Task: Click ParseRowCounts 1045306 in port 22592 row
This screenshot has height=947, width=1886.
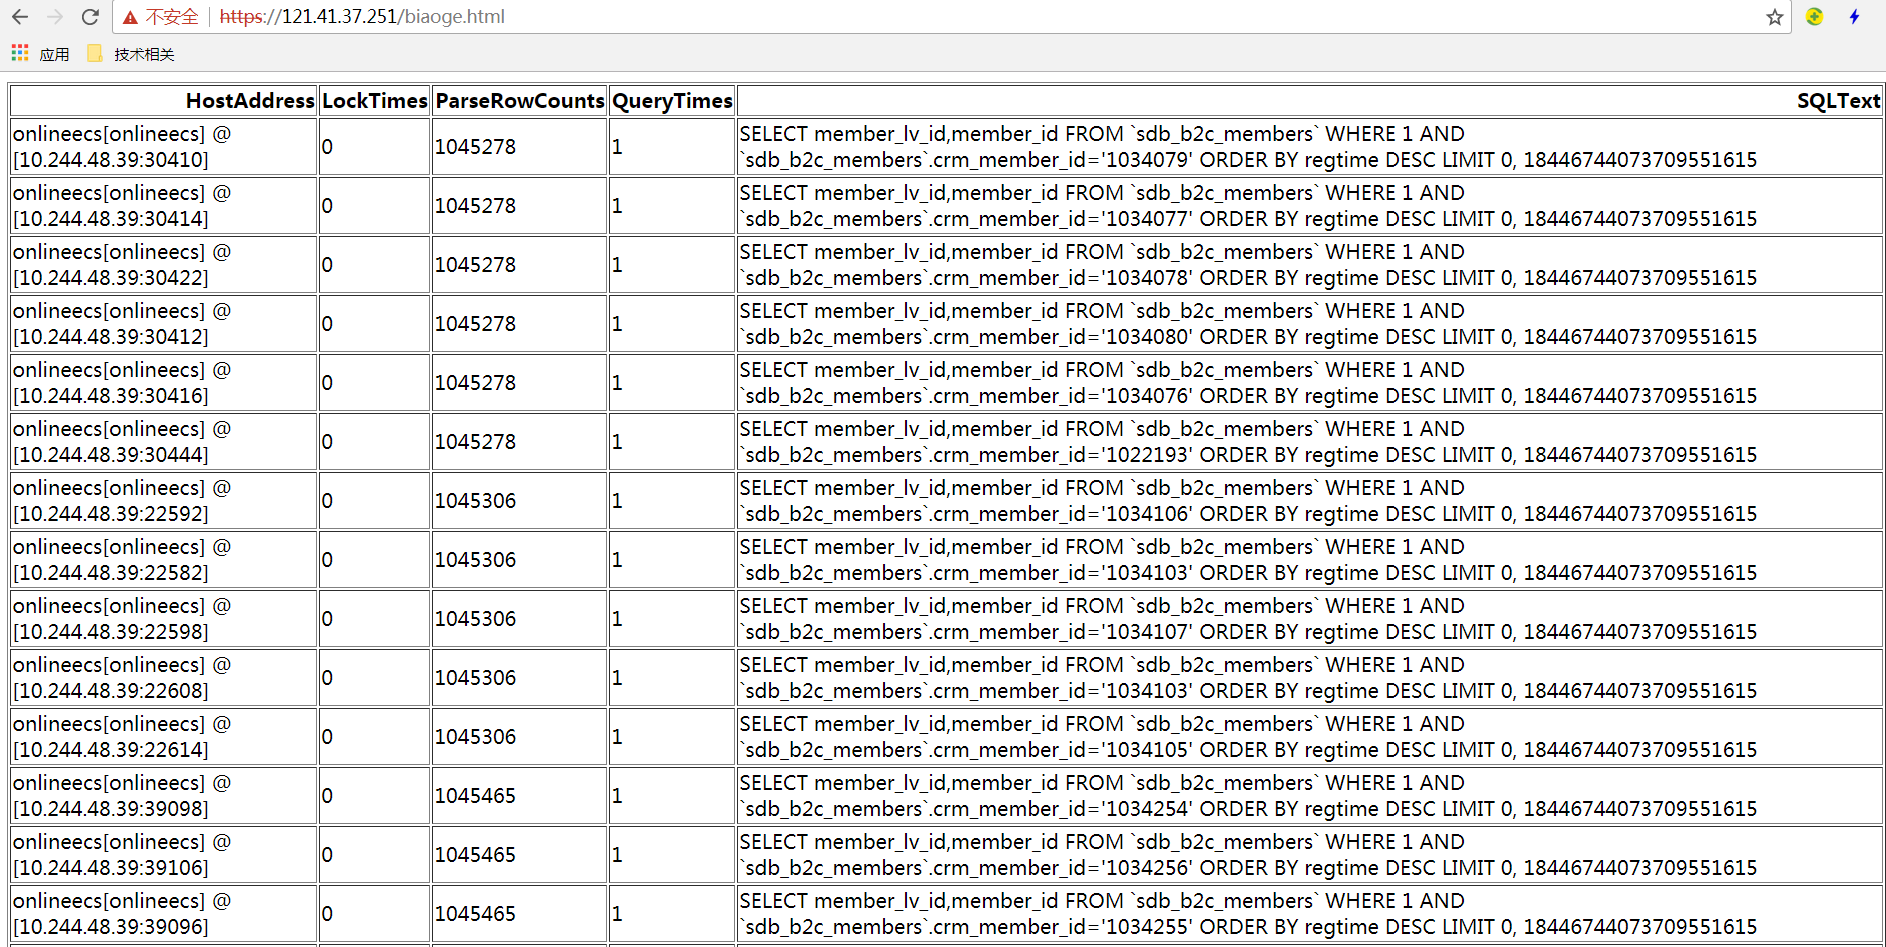Action: tap(520, 501)
